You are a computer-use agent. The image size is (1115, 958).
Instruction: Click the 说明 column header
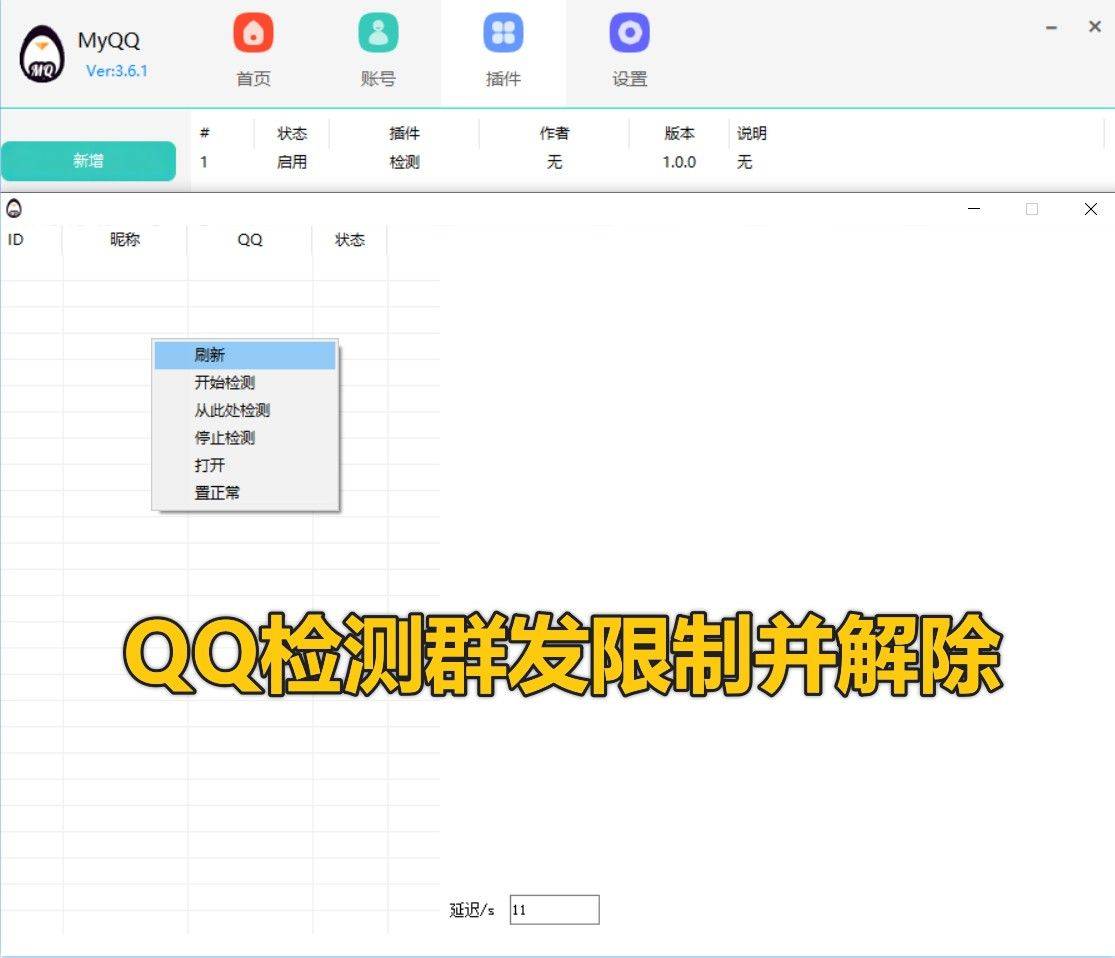pyautogui.click(x=752, y=133)
